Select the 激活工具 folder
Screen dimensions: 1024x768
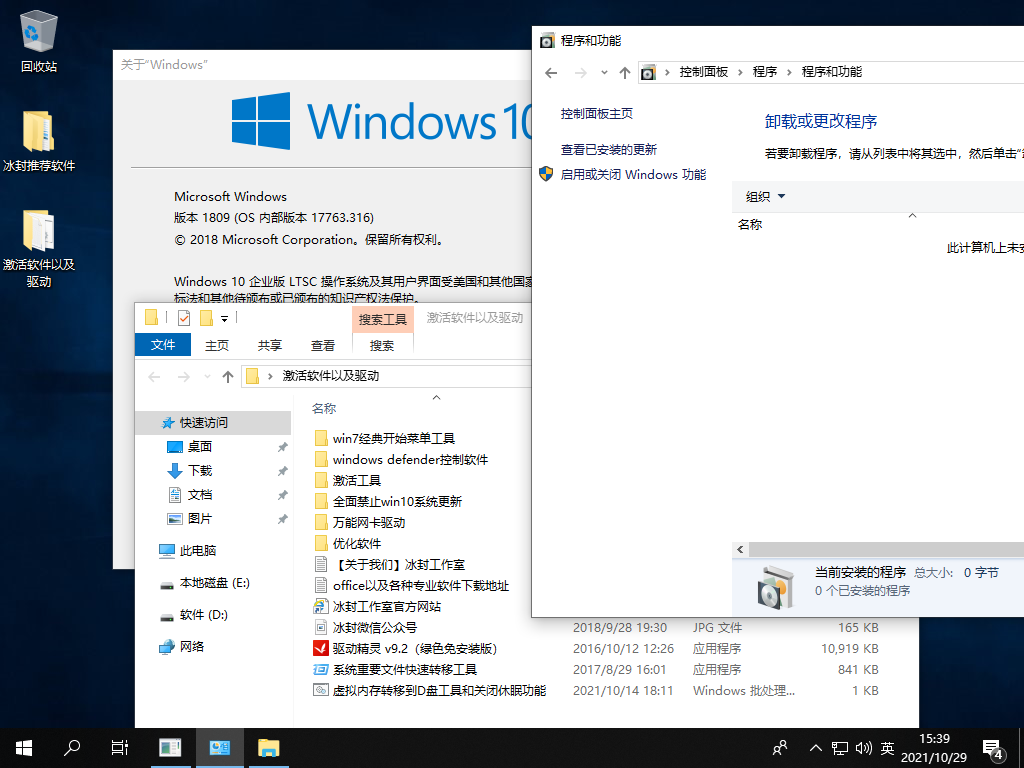click(357, 480)
